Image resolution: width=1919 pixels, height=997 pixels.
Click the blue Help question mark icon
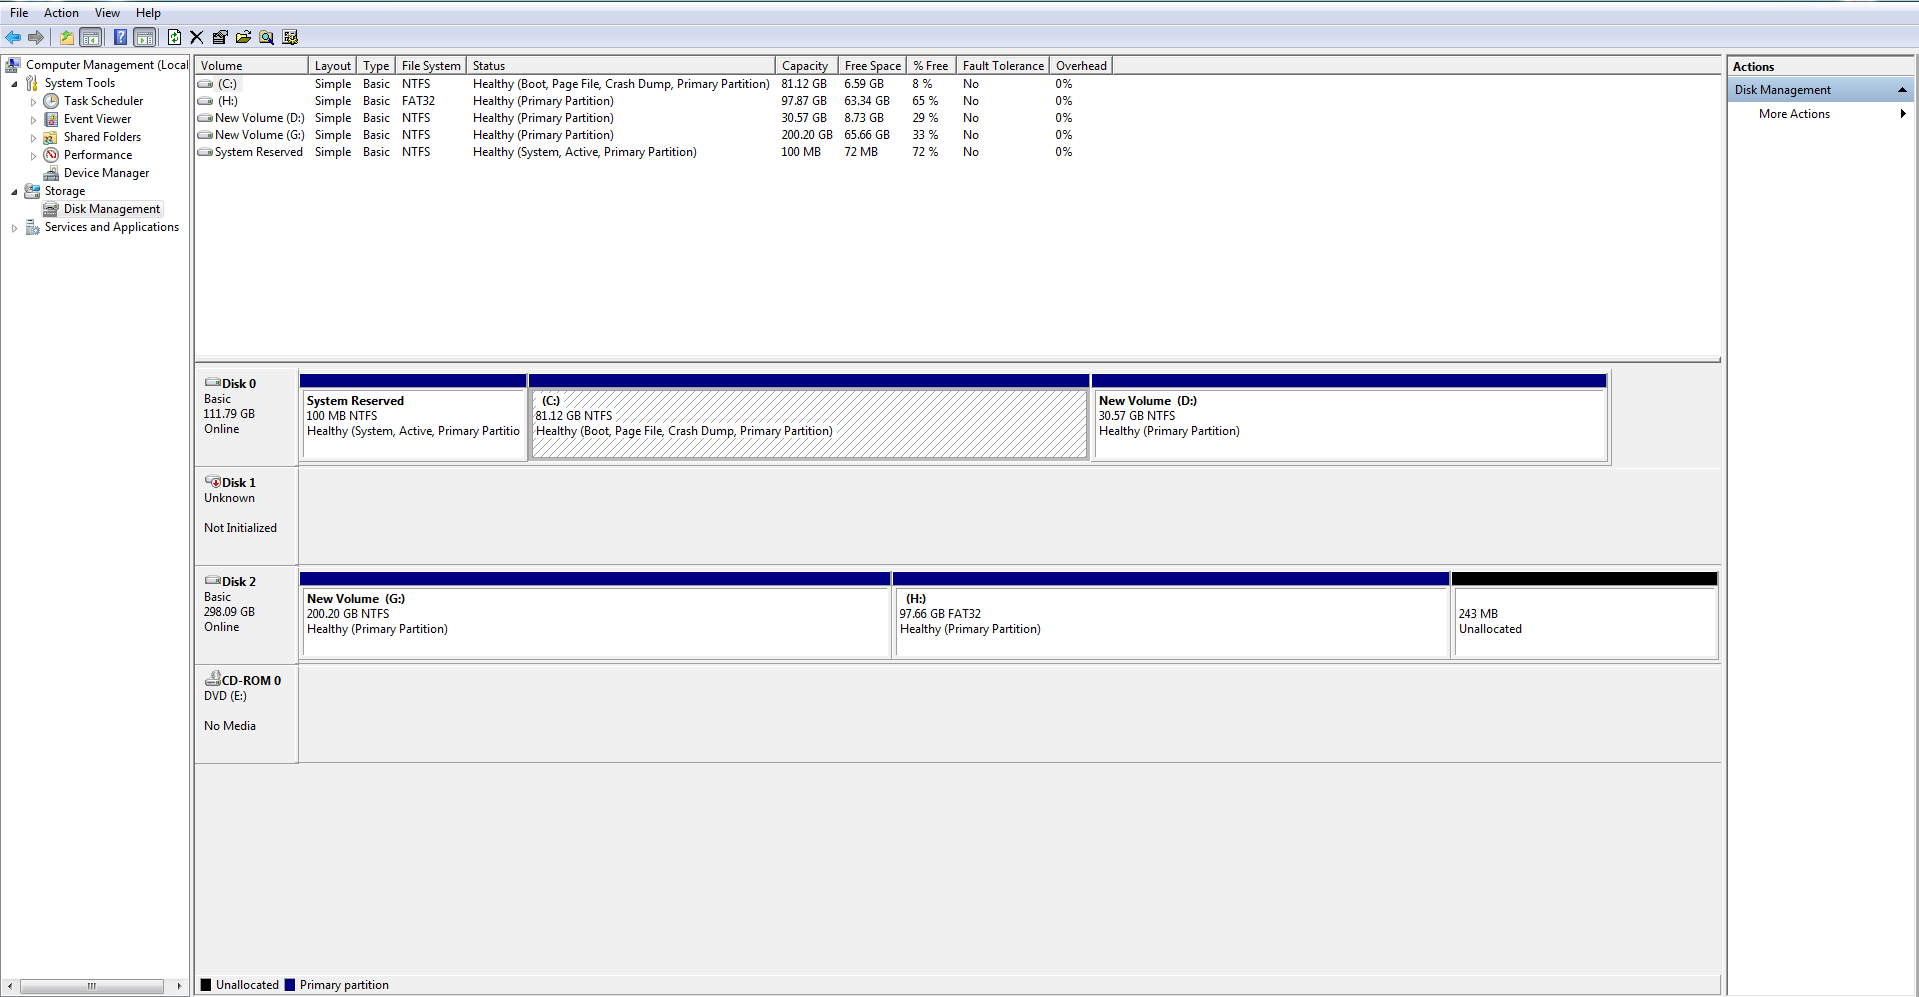pos(120,37)
